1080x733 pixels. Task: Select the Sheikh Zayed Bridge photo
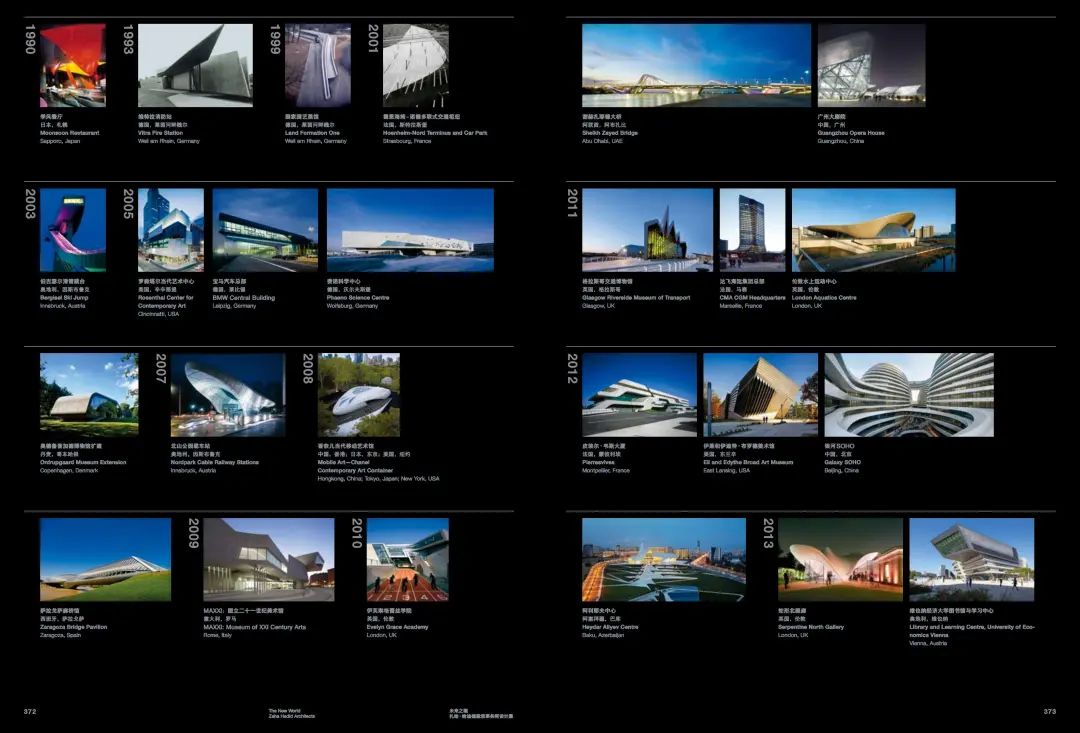696,65
